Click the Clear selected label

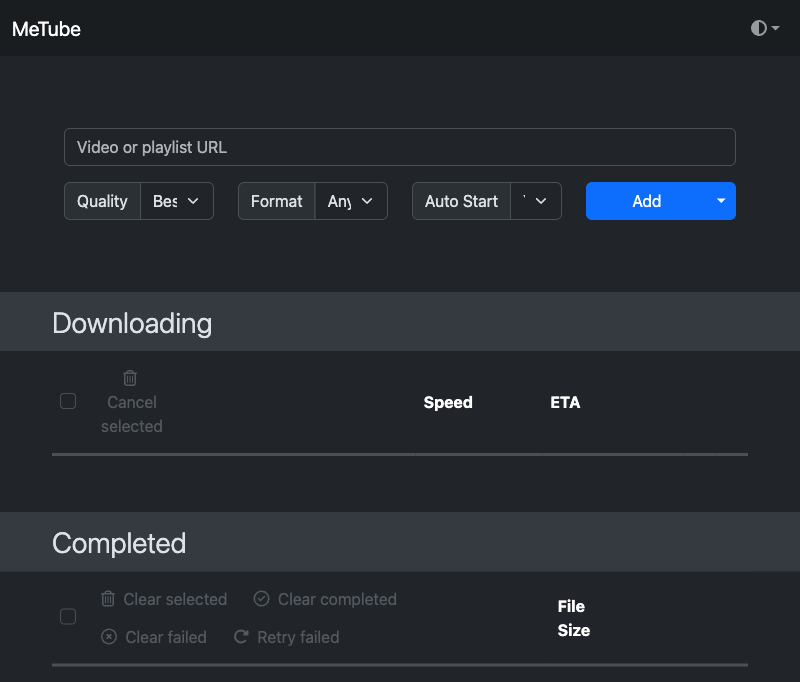[x=175, y=599]
